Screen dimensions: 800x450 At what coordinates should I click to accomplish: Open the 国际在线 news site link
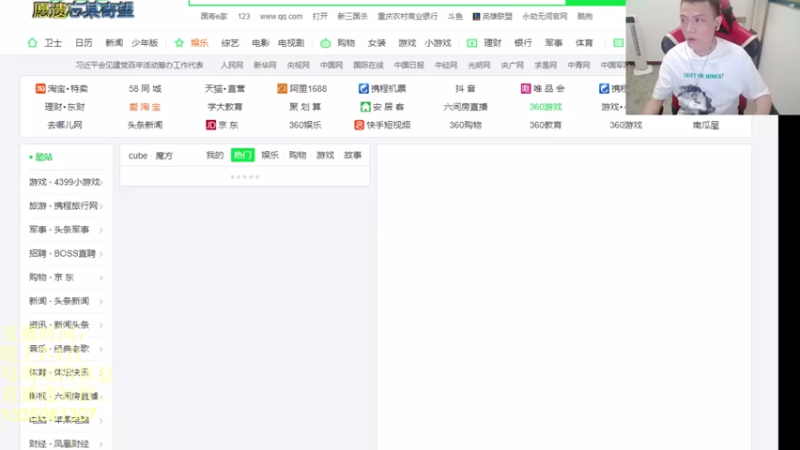coord(368,65)
